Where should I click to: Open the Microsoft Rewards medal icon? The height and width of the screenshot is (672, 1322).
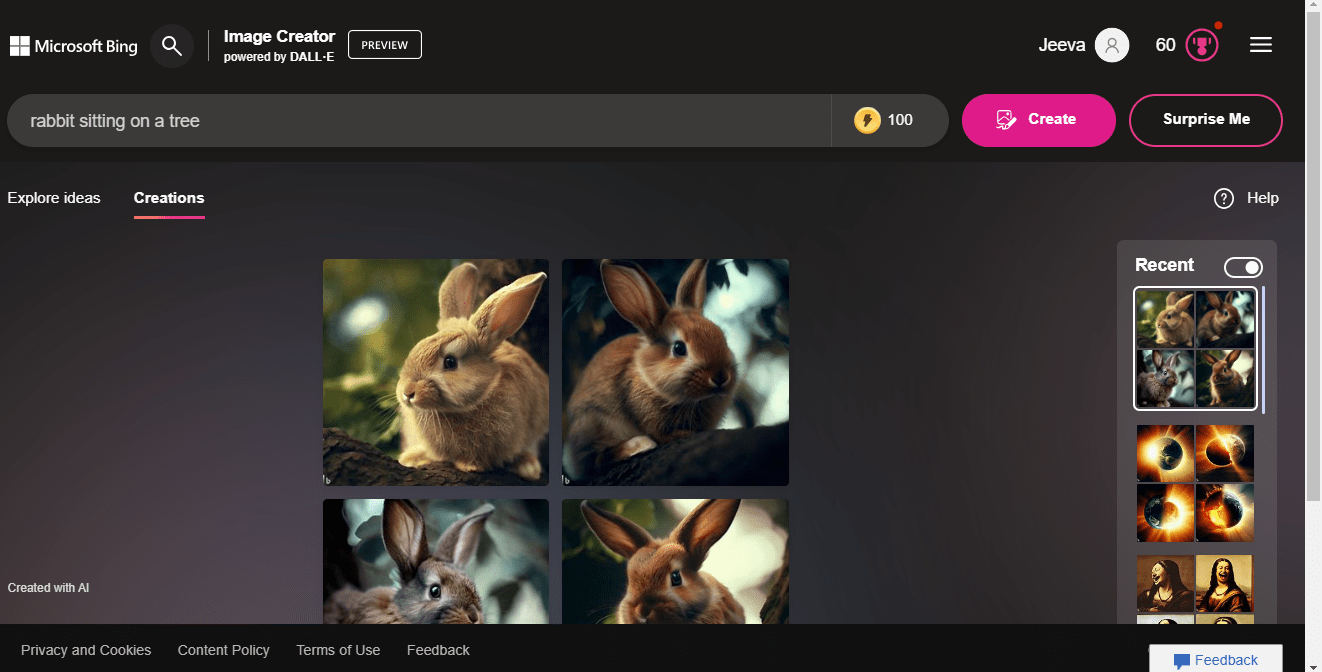pos(1201,44)
